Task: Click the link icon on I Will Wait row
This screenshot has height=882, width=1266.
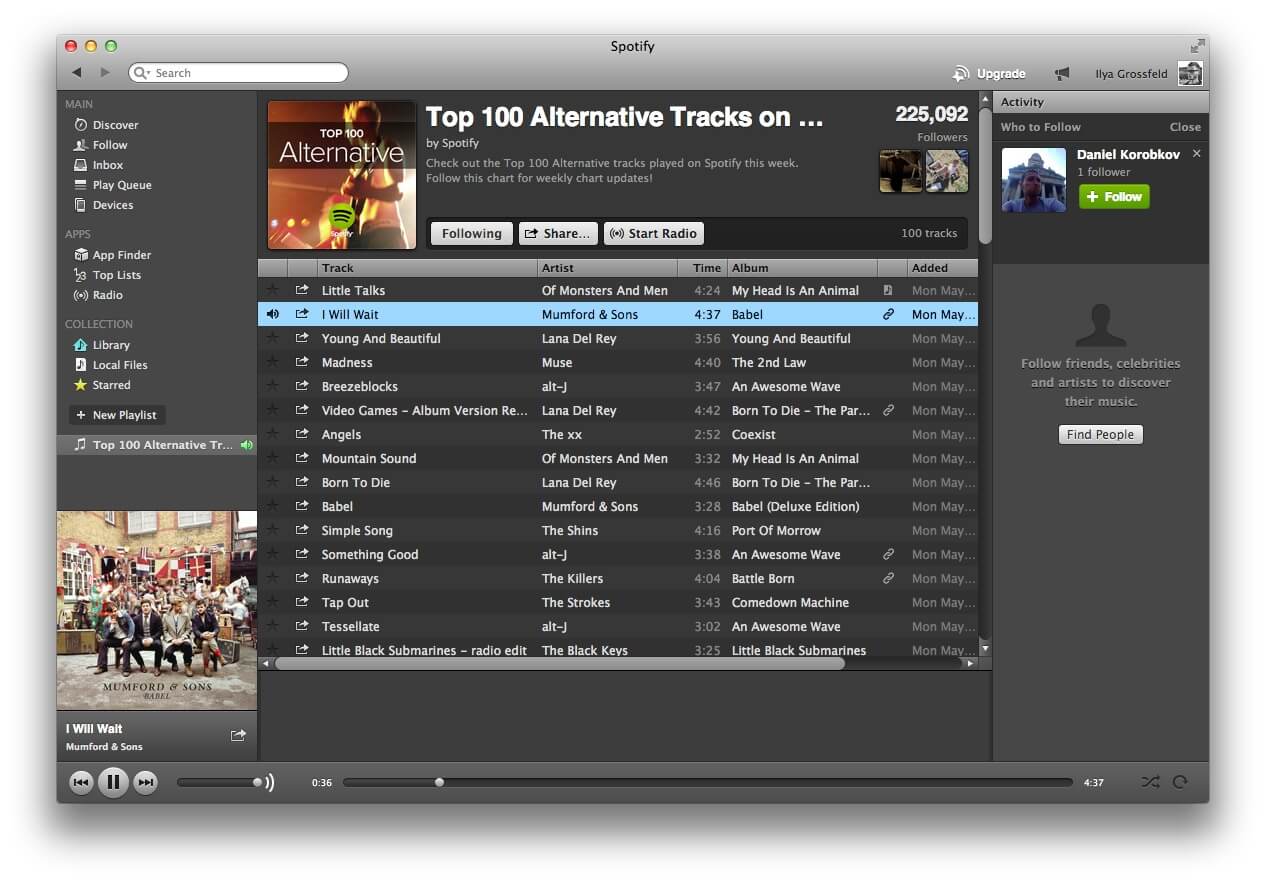Action: pyautogui.click(x=888, y=314)
